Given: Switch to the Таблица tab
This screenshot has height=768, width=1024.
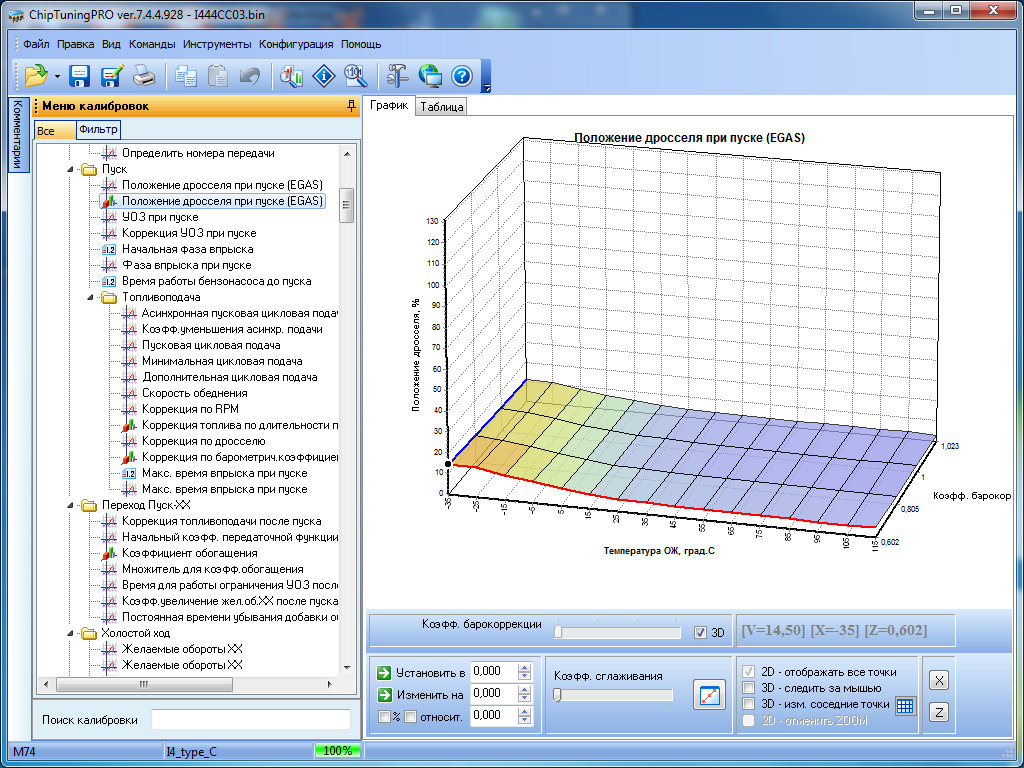Looking at the screenshot, I should [x=442, y=107].
